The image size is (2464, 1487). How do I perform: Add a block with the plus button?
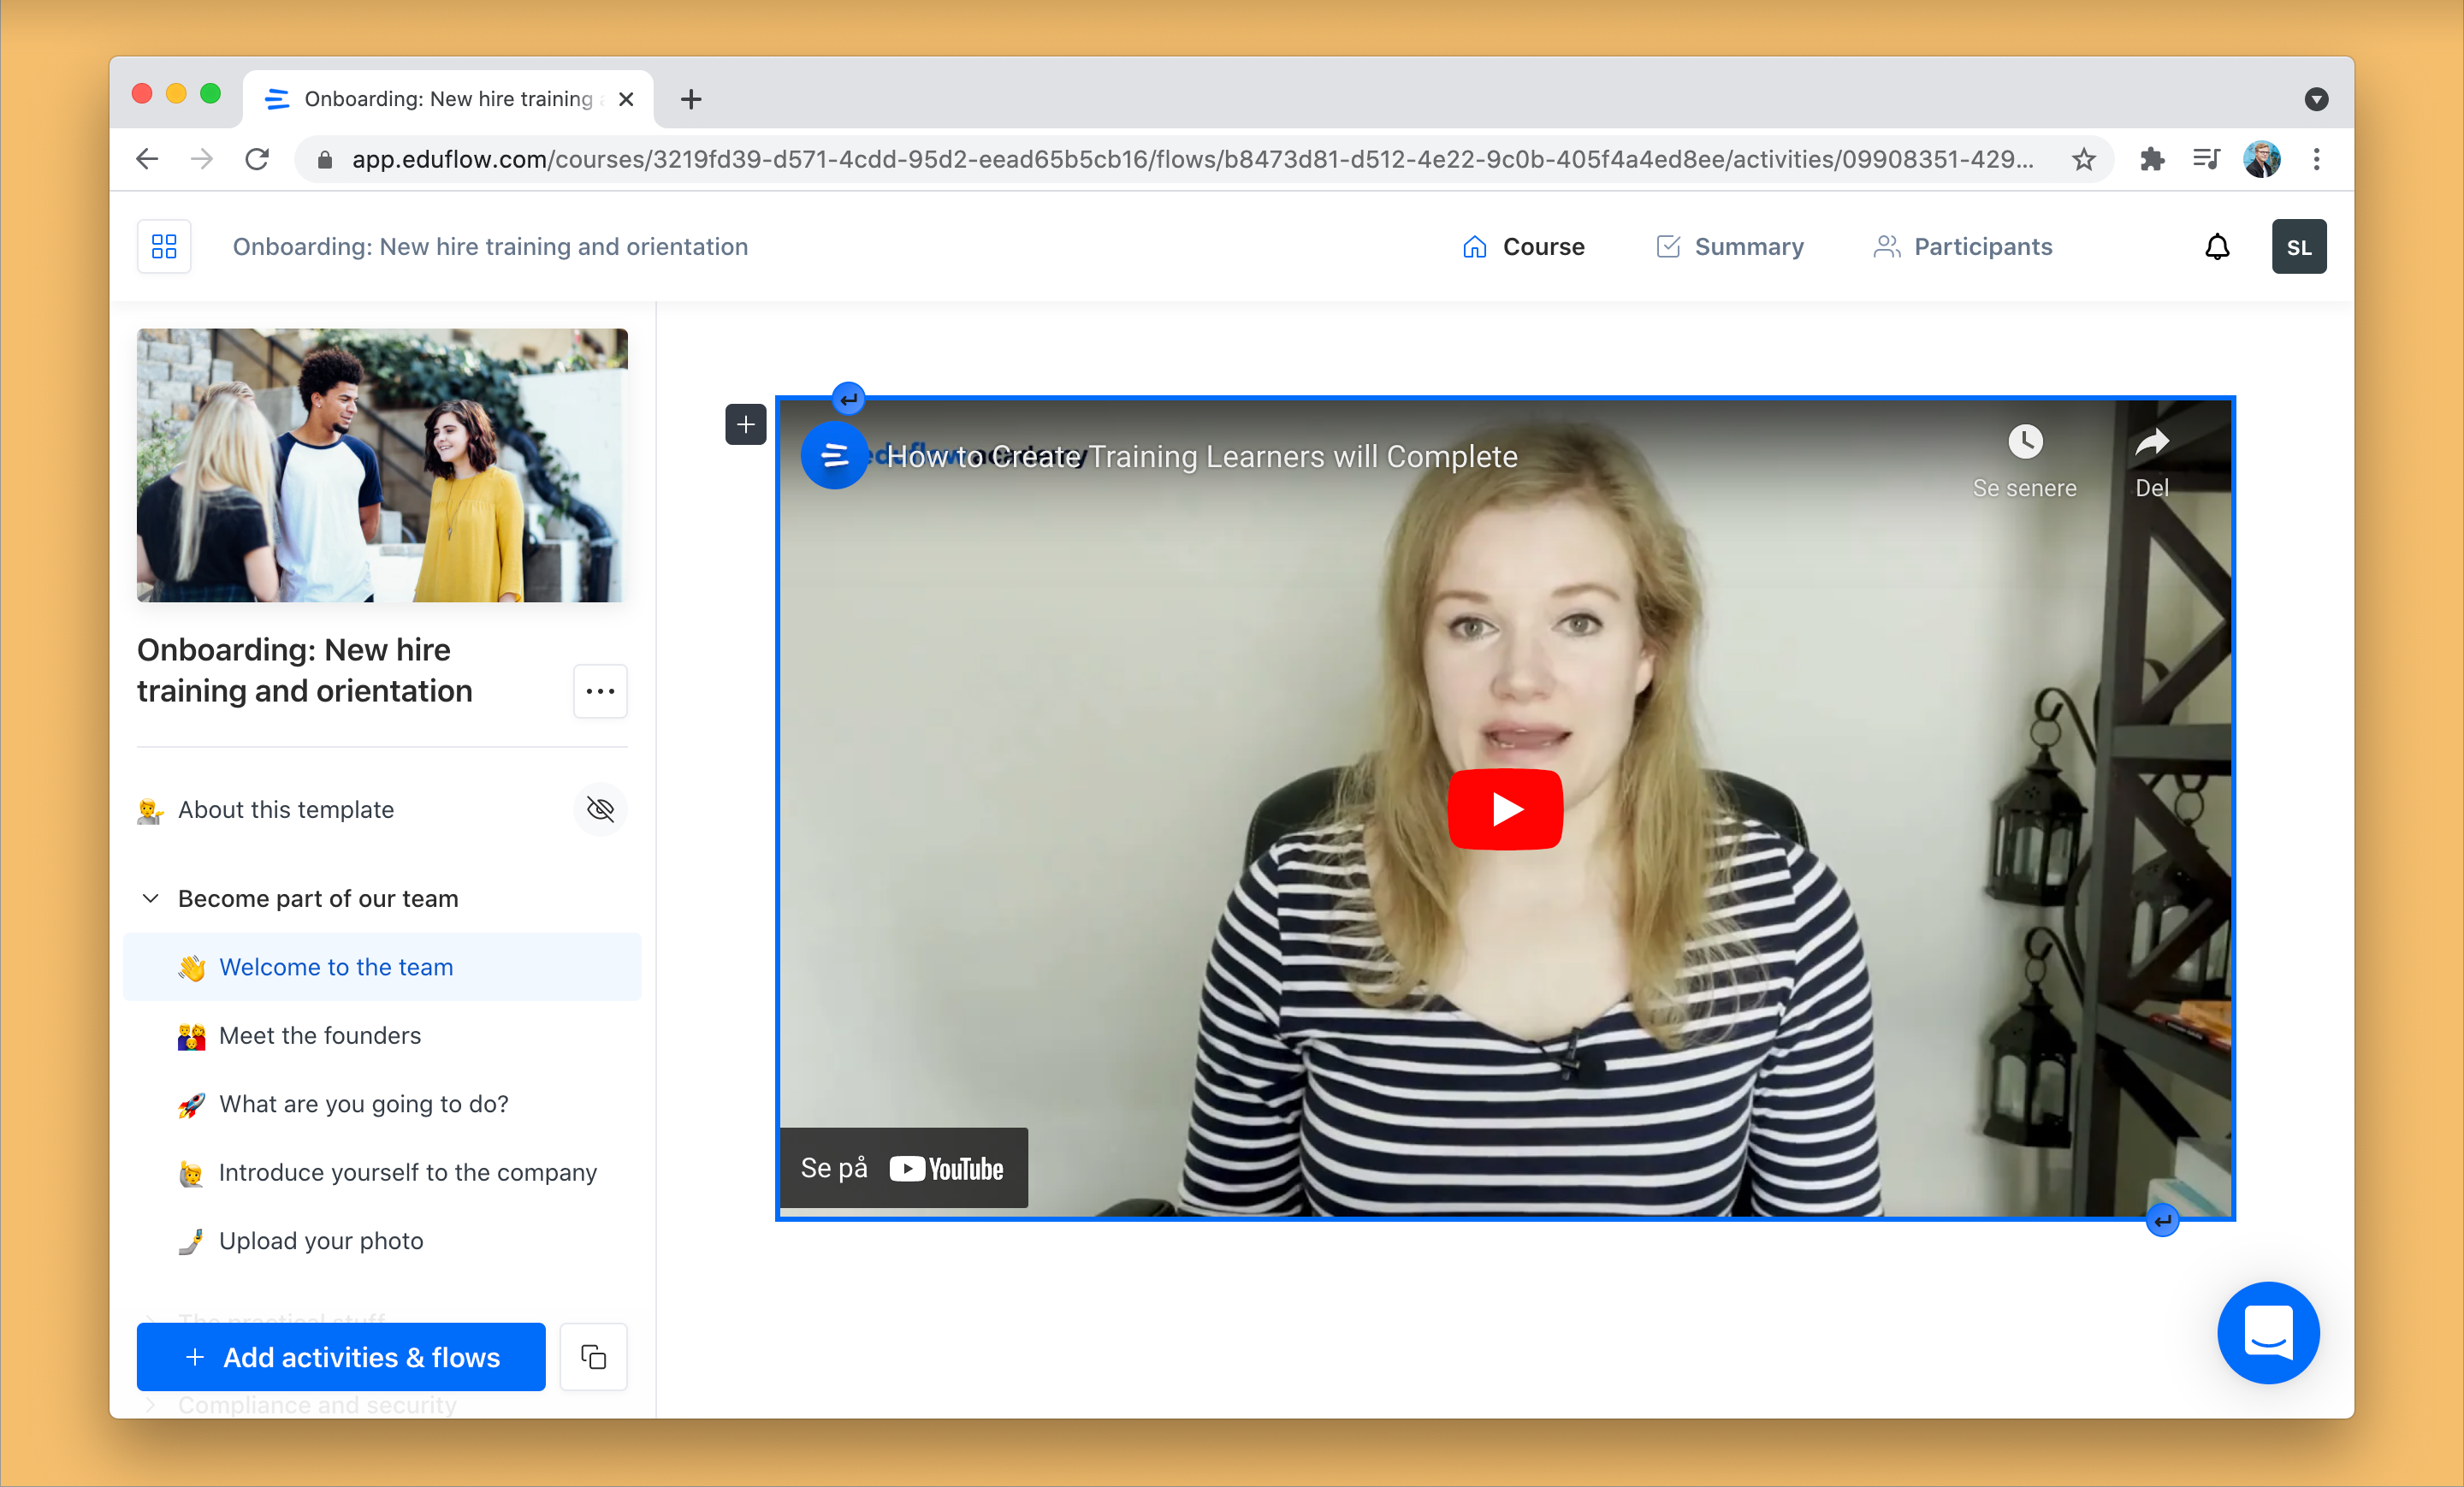(745, 425)
